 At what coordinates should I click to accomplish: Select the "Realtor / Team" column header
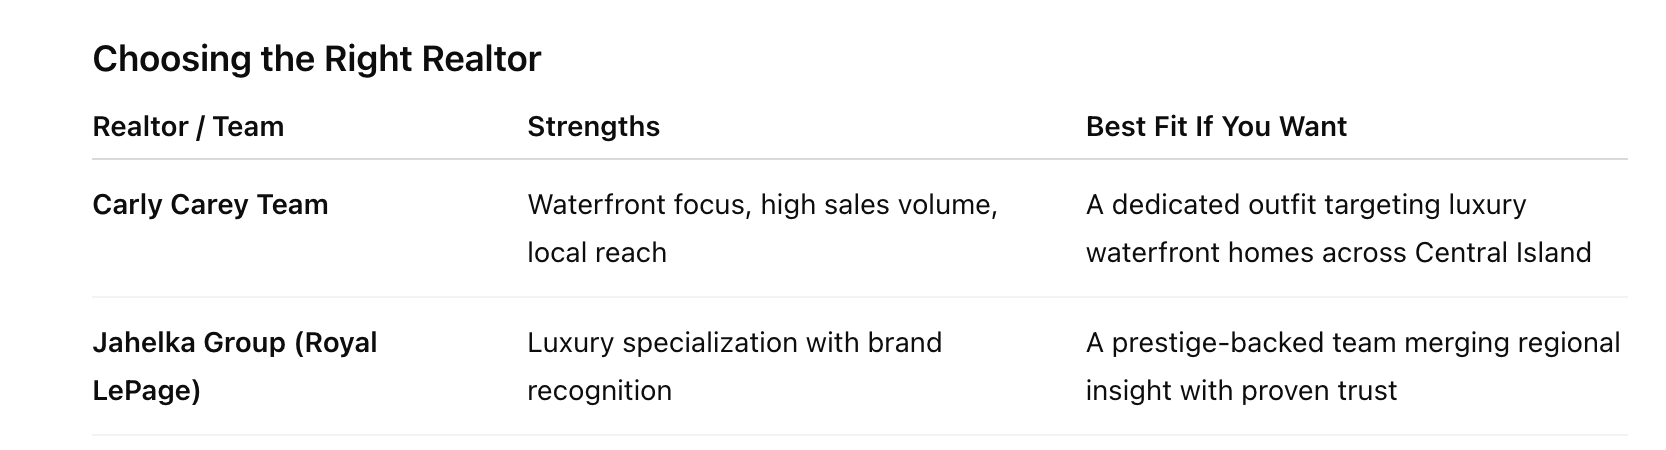tap(188, 127)
